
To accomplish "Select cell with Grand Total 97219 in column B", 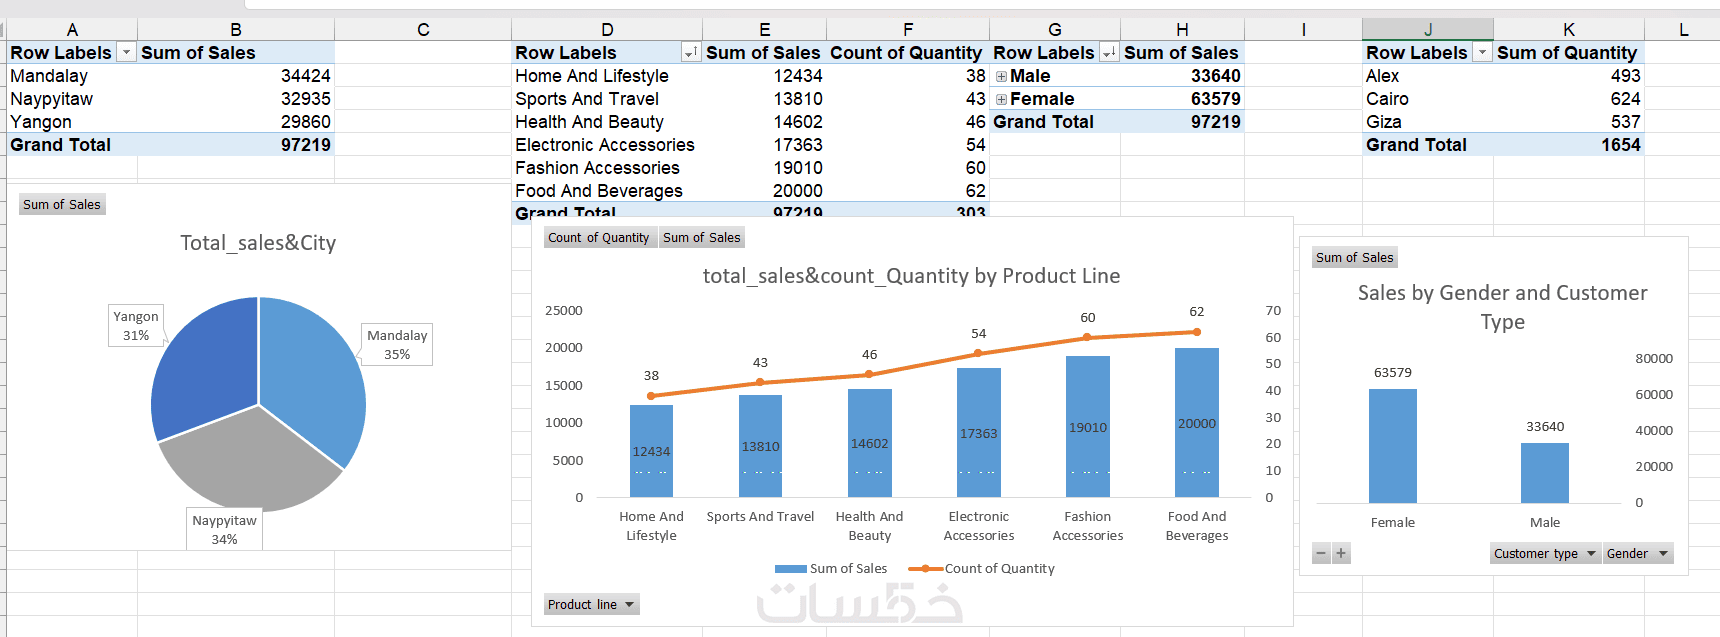I will coord(236,145).
